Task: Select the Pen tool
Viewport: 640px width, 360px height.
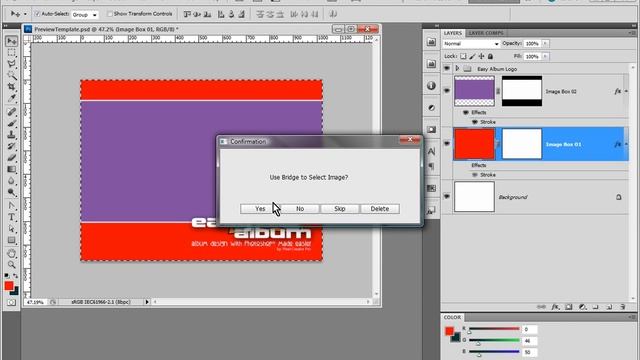Action: (11, 205)
